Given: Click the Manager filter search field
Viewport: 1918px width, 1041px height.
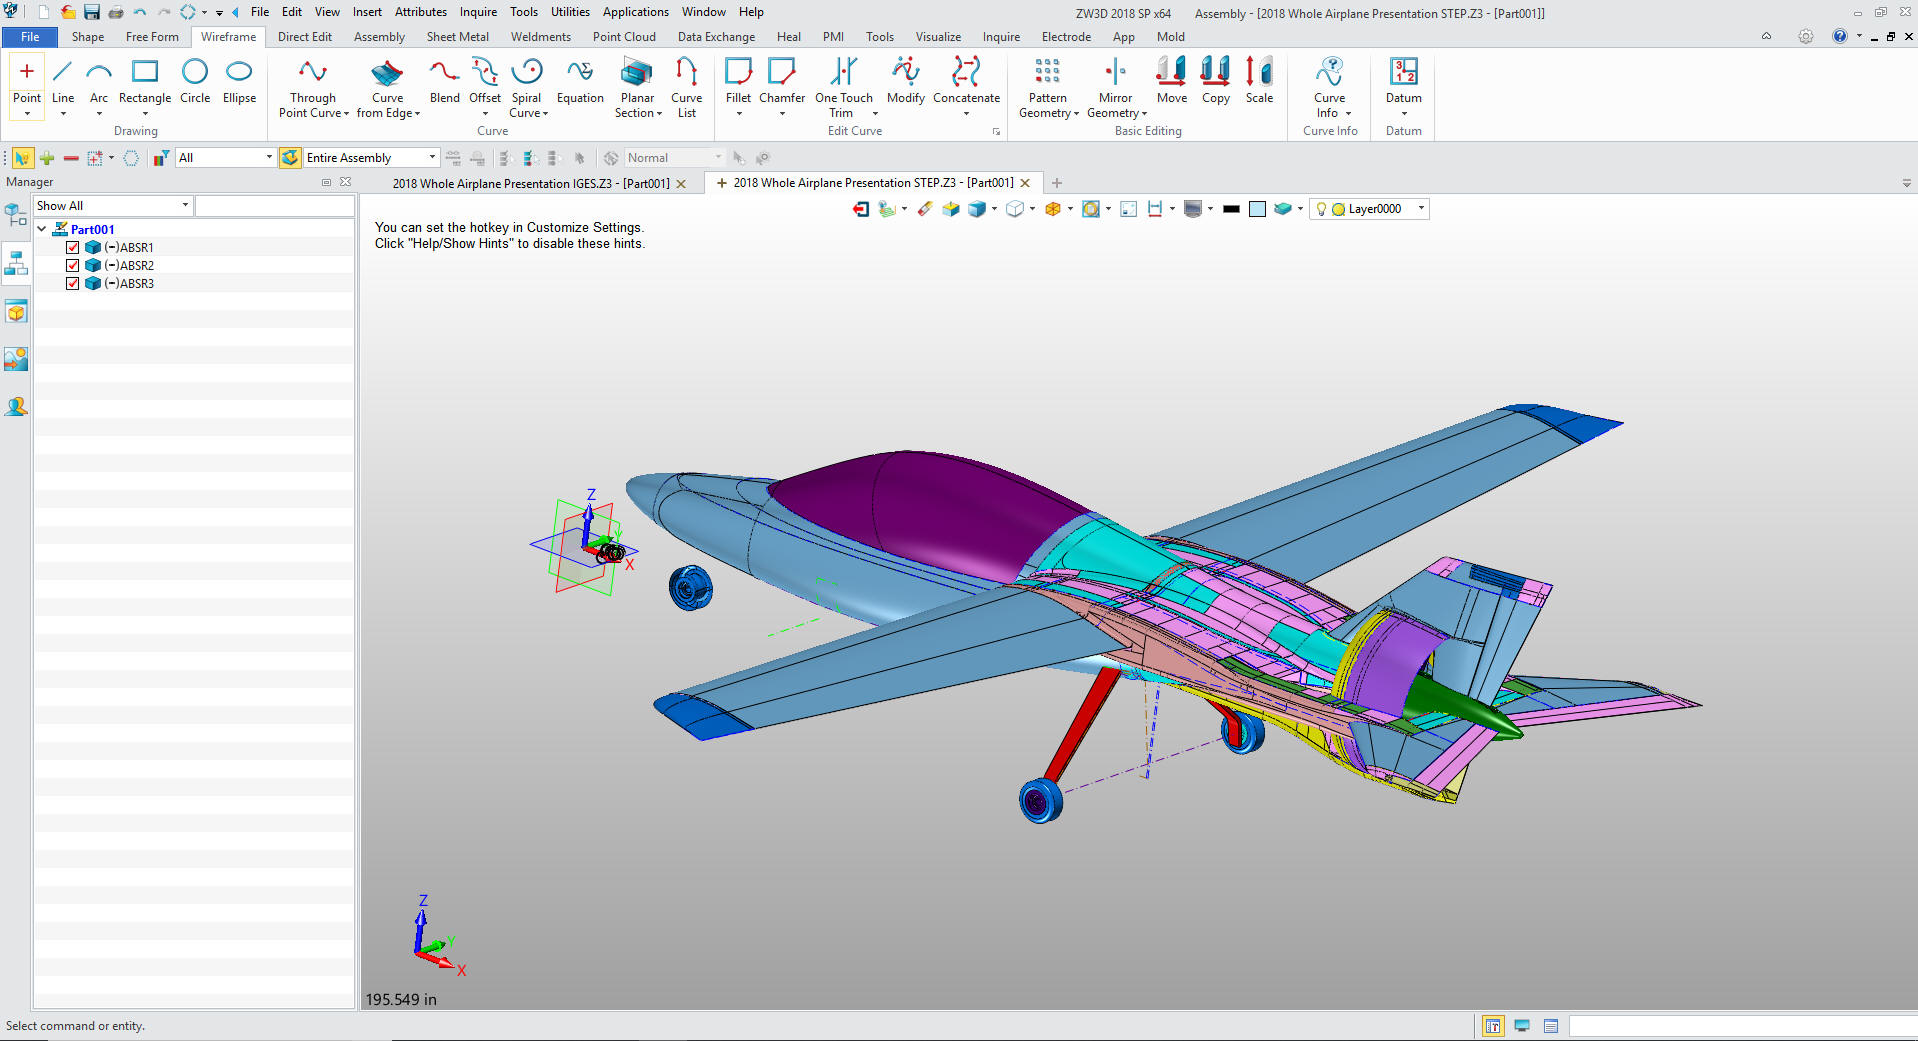Looking at the screenshot, I should coord(274,206).
